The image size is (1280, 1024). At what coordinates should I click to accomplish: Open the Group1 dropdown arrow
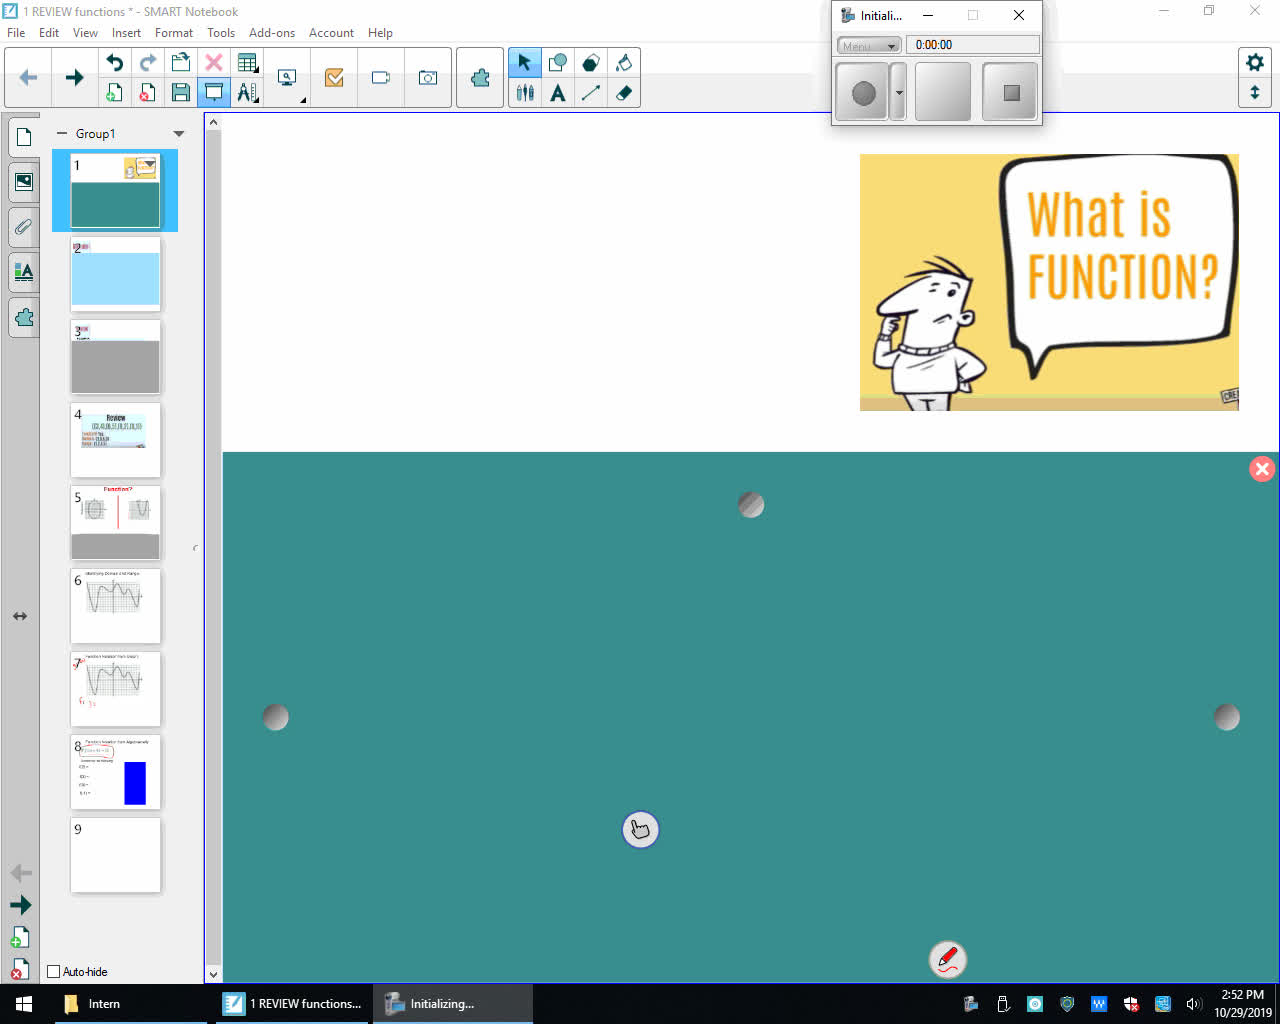pyautogui.click(x=179, y=134)
